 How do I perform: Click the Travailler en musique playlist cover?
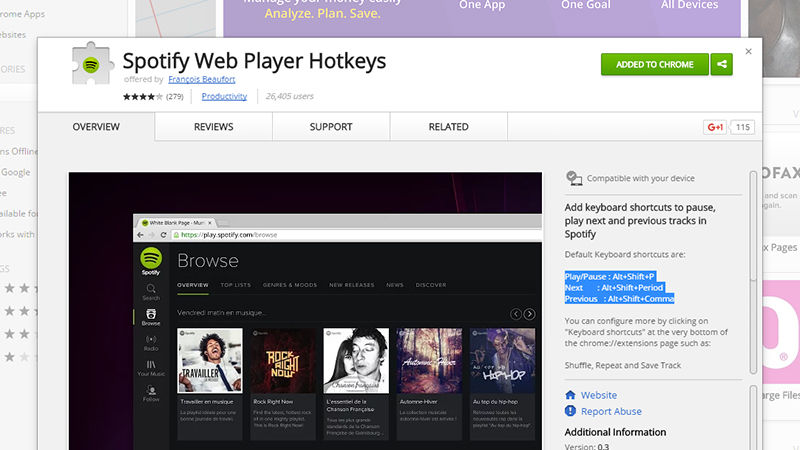(x=210, y=360)
